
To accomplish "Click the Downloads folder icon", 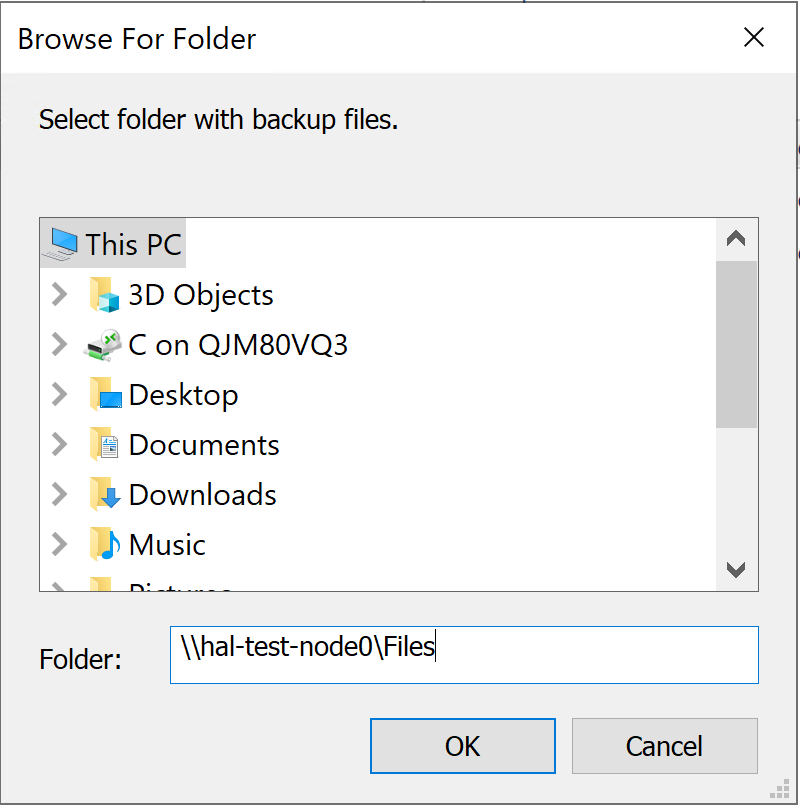I will (106, 495).
